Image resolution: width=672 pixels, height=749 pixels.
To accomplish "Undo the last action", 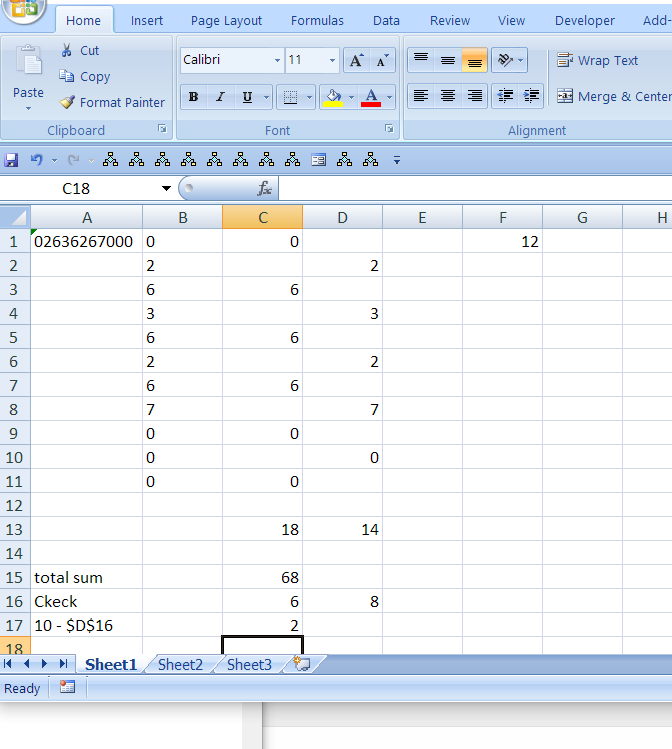I will (x=36, y=160).
